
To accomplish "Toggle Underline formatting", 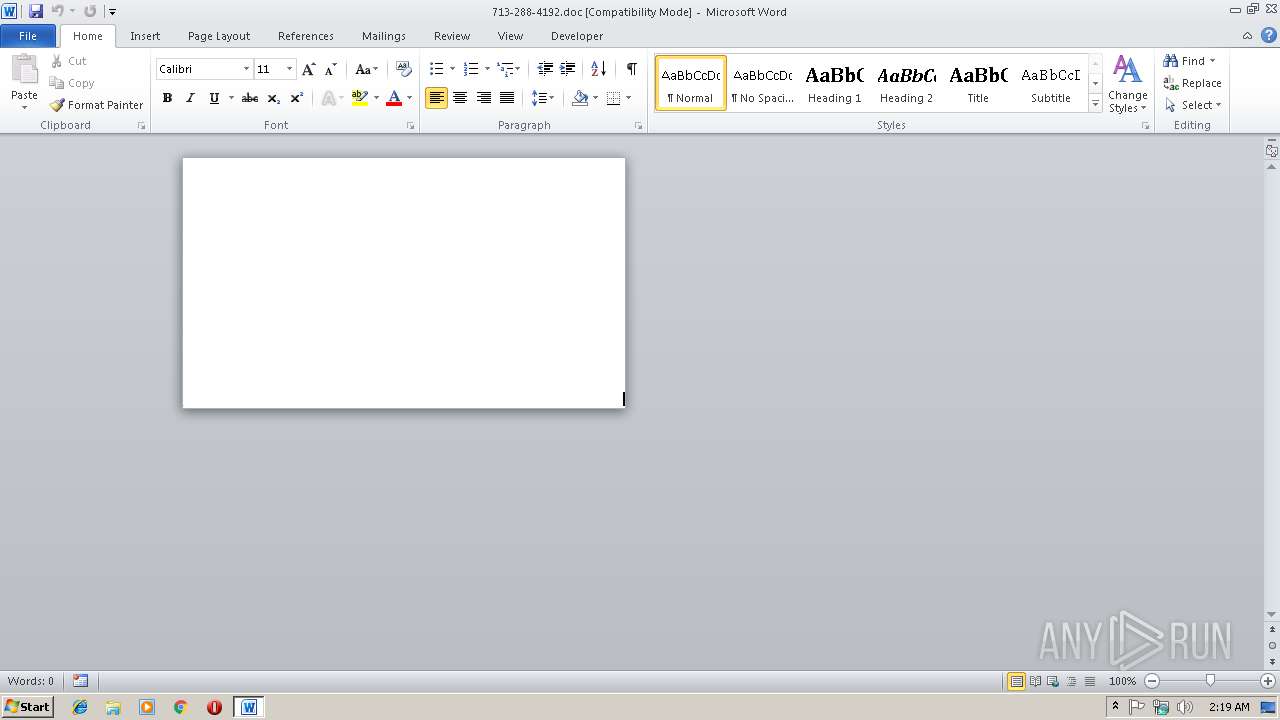I will (x=214, y=98).
